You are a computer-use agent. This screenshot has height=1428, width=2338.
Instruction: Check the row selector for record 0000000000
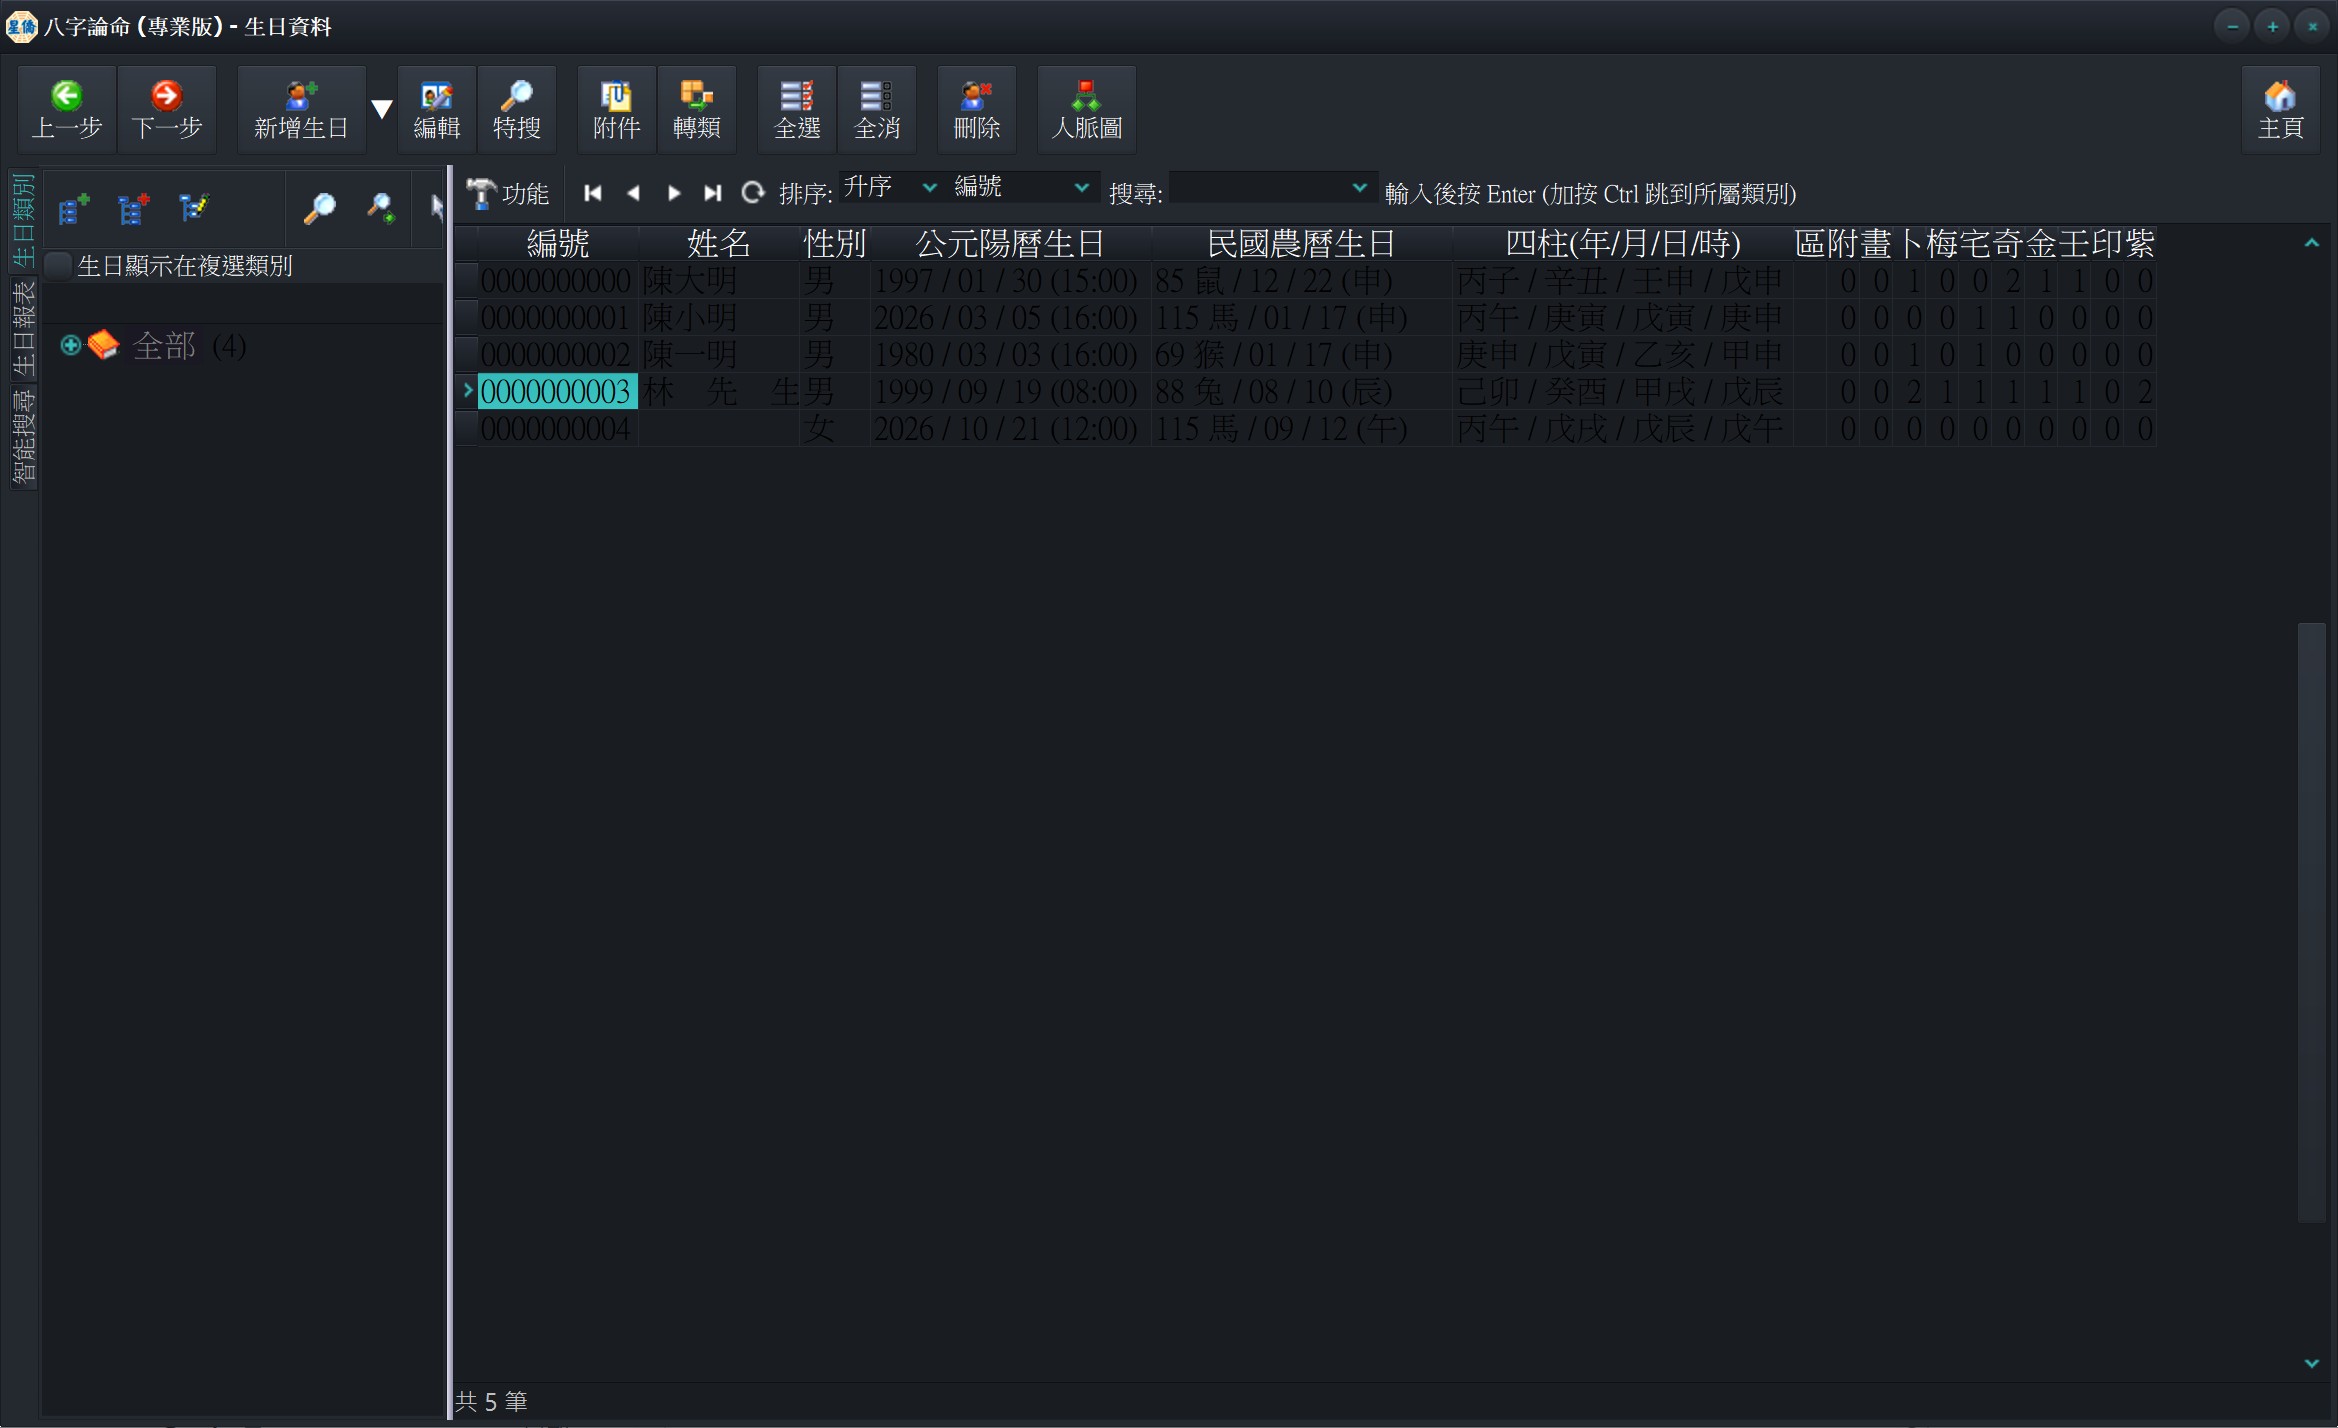click(466, 280)
